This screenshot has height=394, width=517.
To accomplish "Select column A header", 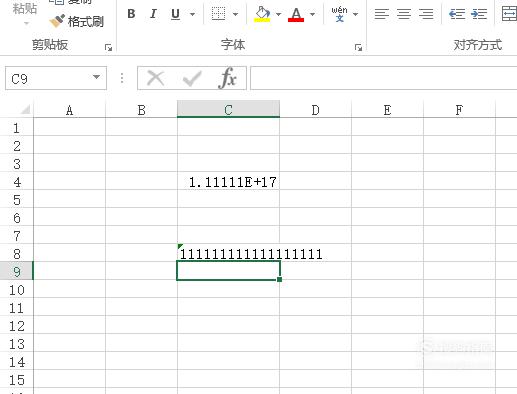I will point(69,110).
